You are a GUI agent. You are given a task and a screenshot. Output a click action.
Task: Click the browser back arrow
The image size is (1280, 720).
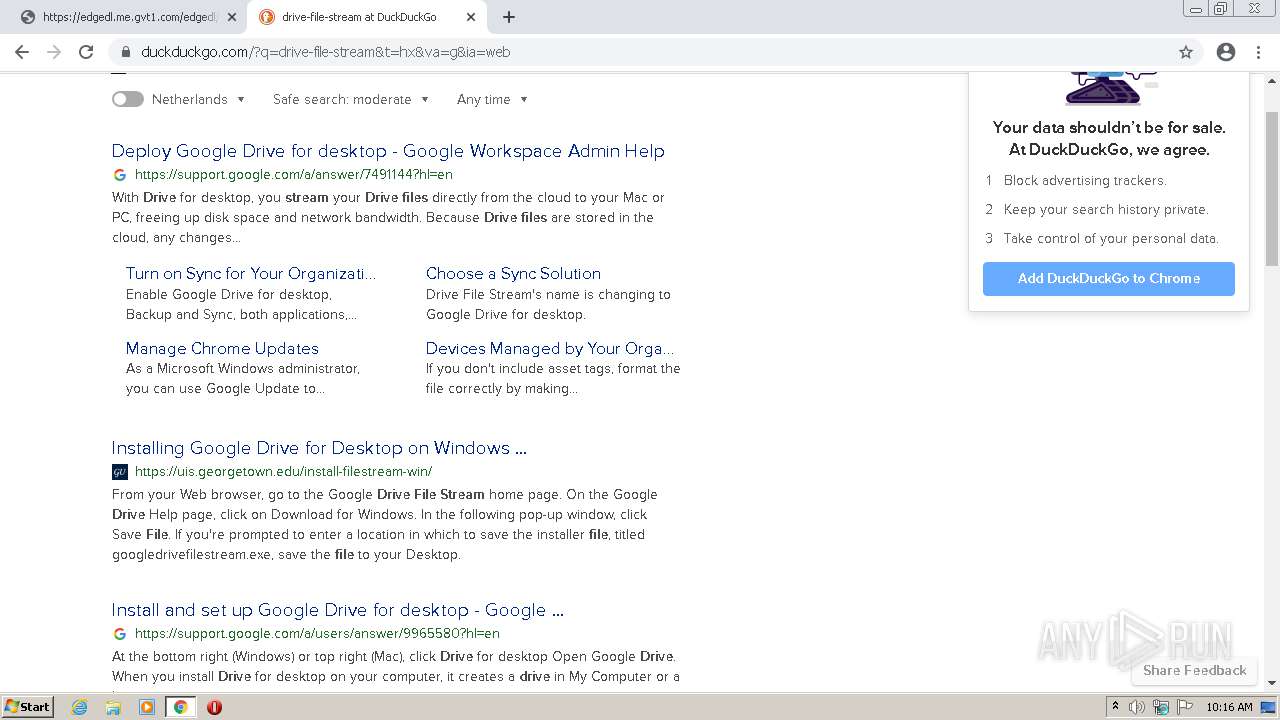tap(22, 52)
